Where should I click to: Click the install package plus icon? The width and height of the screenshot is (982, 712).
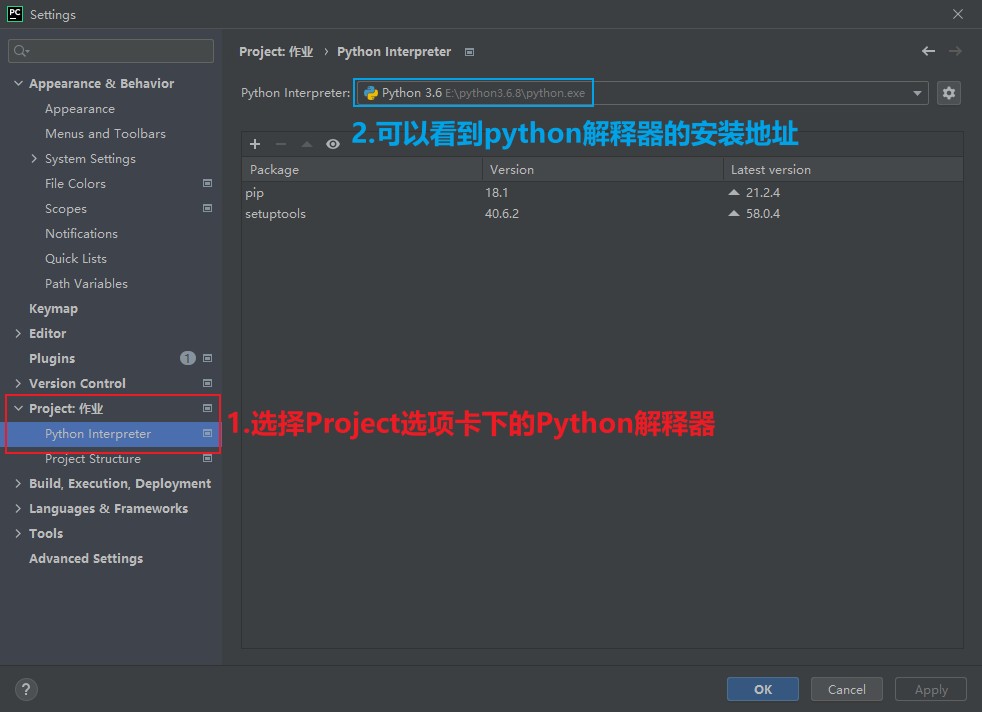(x=255, y=144)
